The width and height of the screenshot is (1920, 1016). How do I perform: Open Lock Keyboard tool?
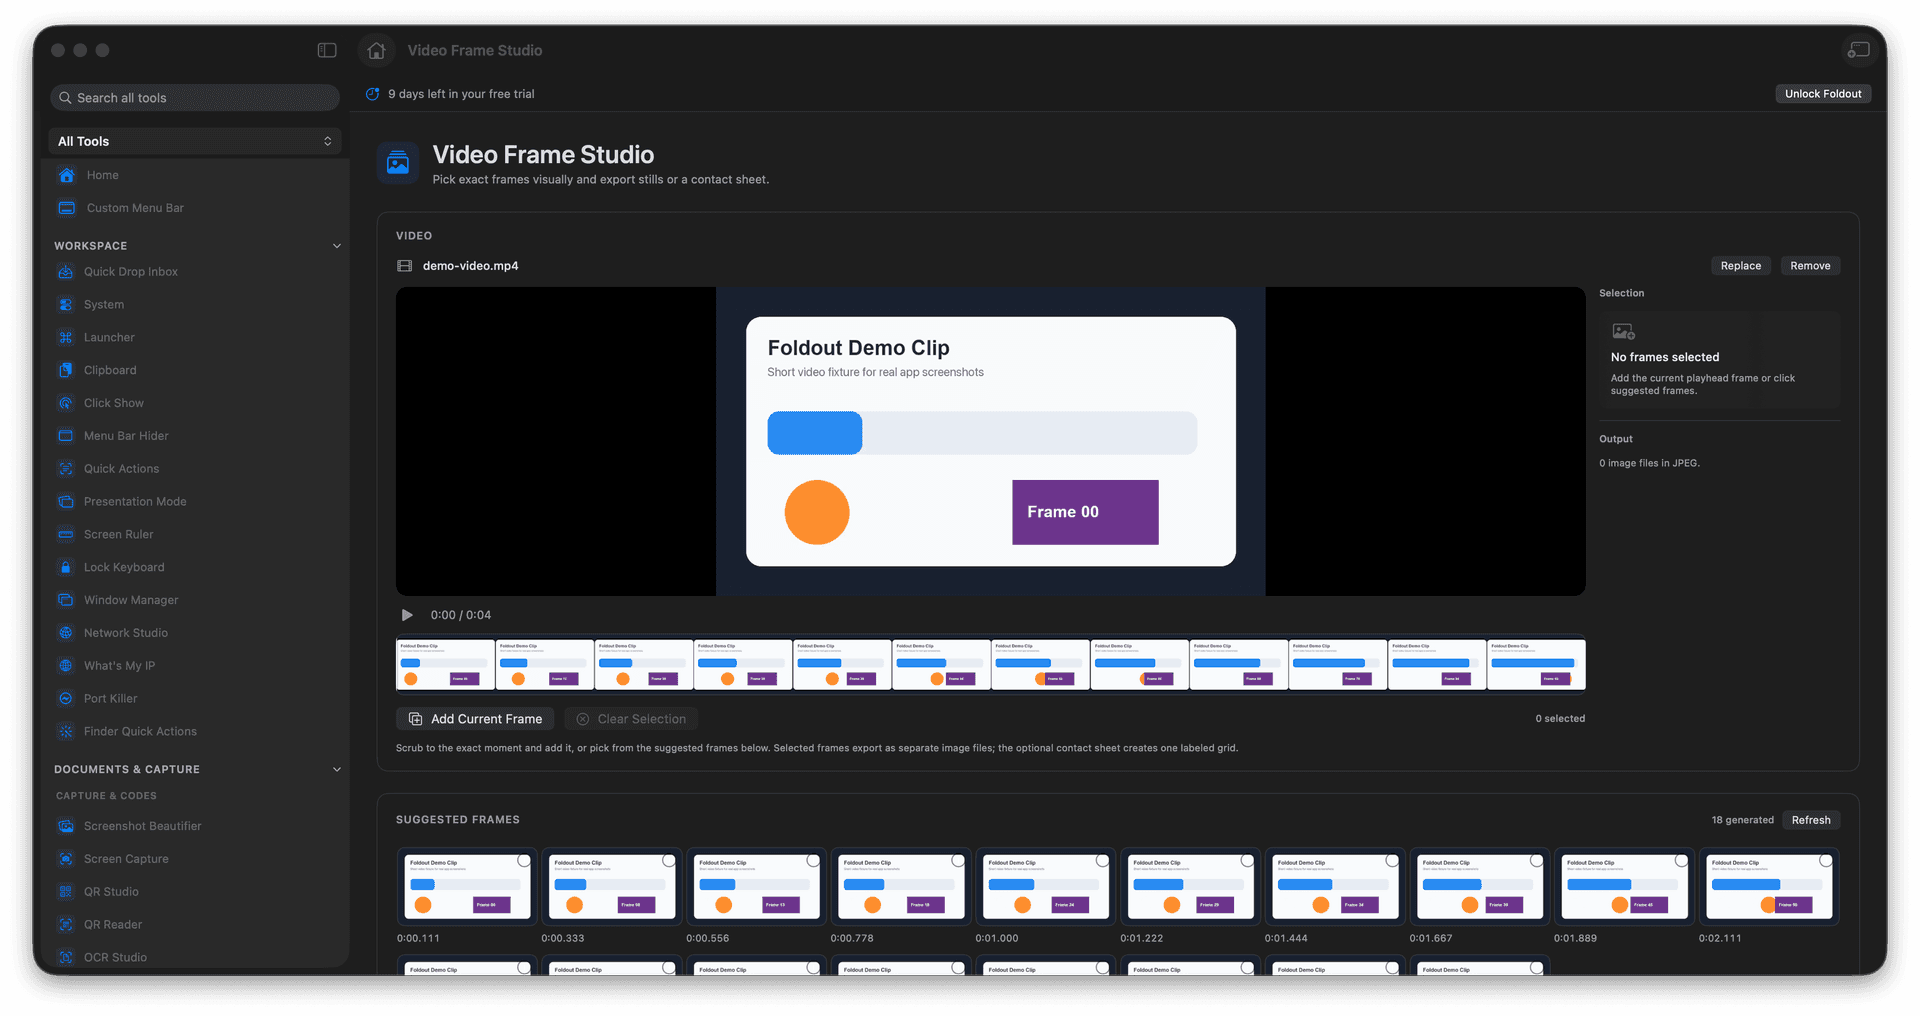click(195, 567)
